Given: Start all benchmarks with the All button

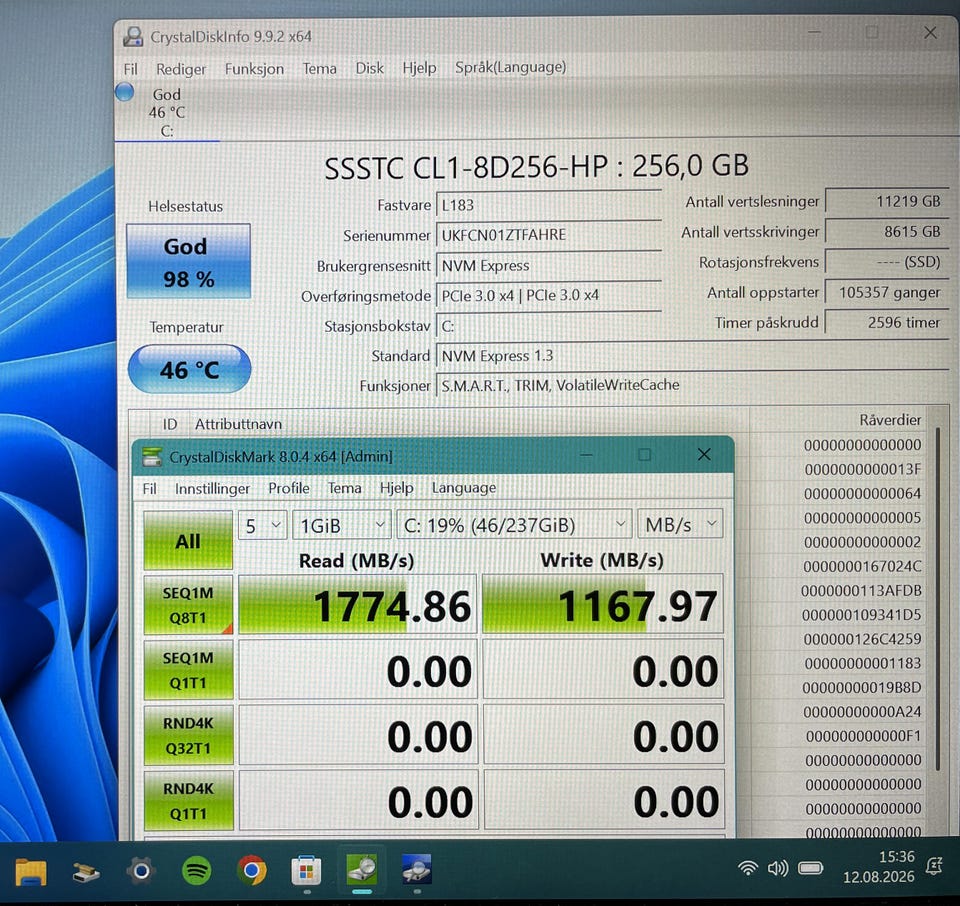Looking at the screenshot, I should pyautogui.click(x=188, y=541).
